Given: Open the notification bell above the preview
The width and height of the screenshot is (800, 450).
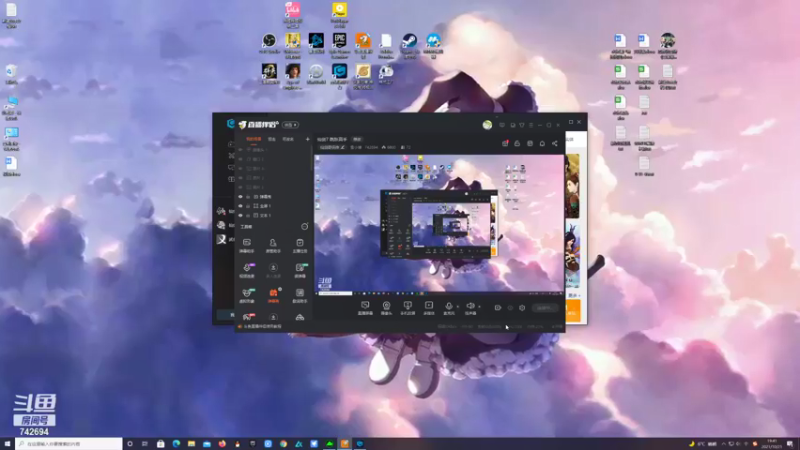Looking at the screenshot, I should pyautogui.click(x=542, y=143).
